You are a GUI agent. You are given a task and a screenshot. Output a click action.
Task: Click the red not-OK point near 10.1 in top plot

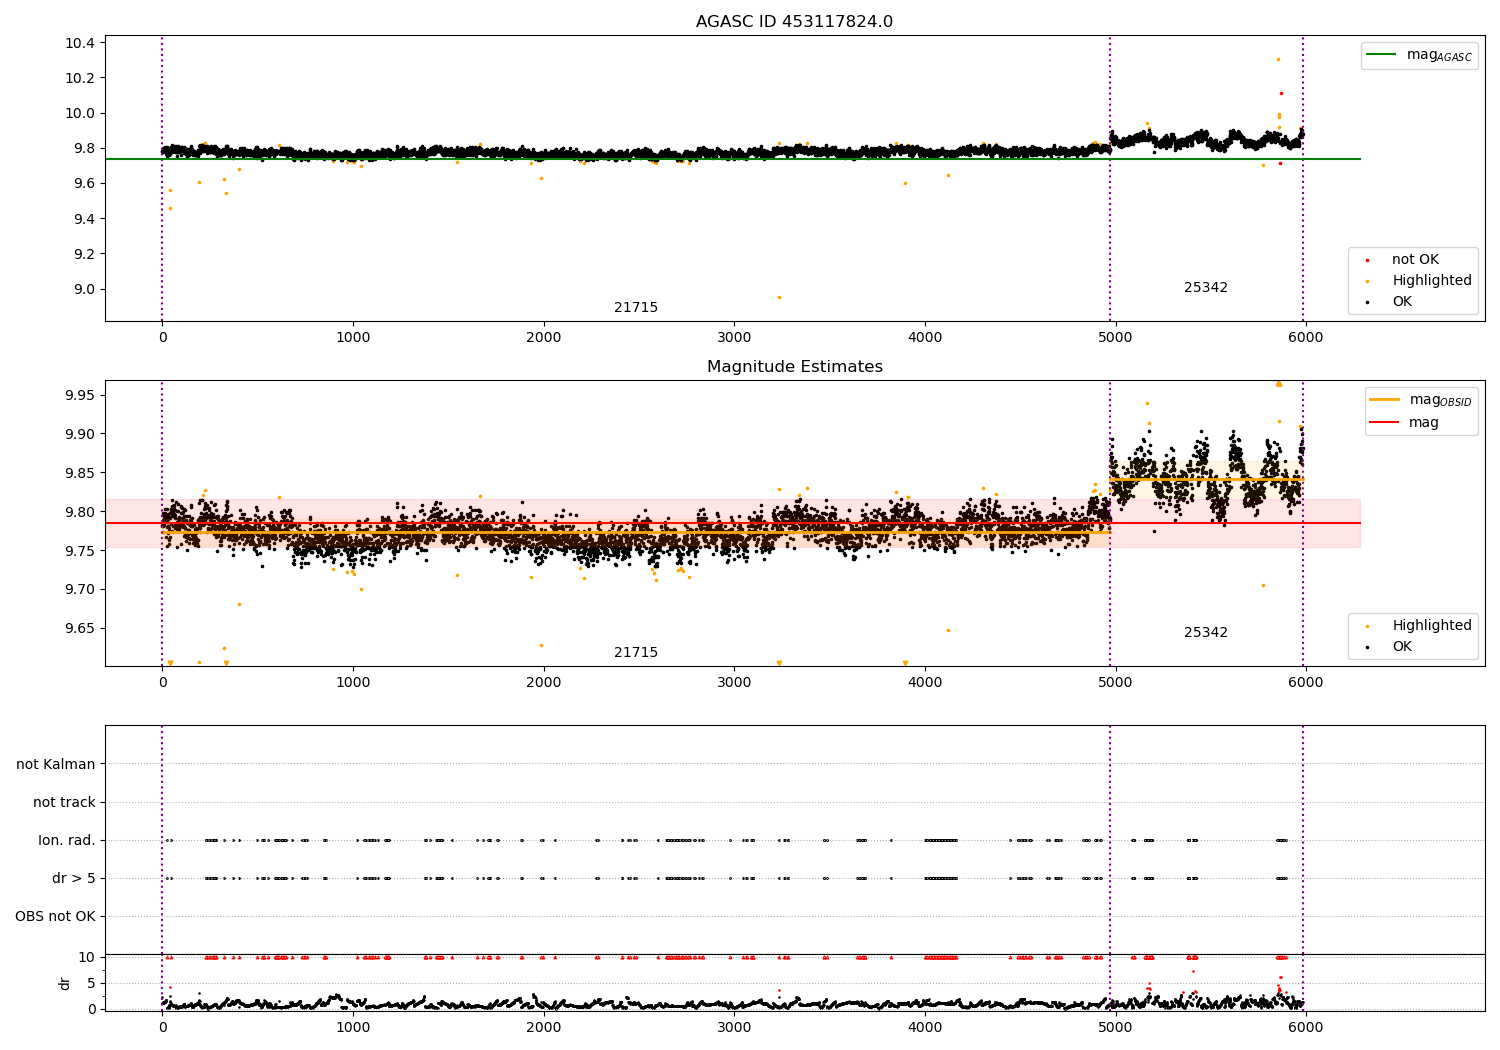1281,93
